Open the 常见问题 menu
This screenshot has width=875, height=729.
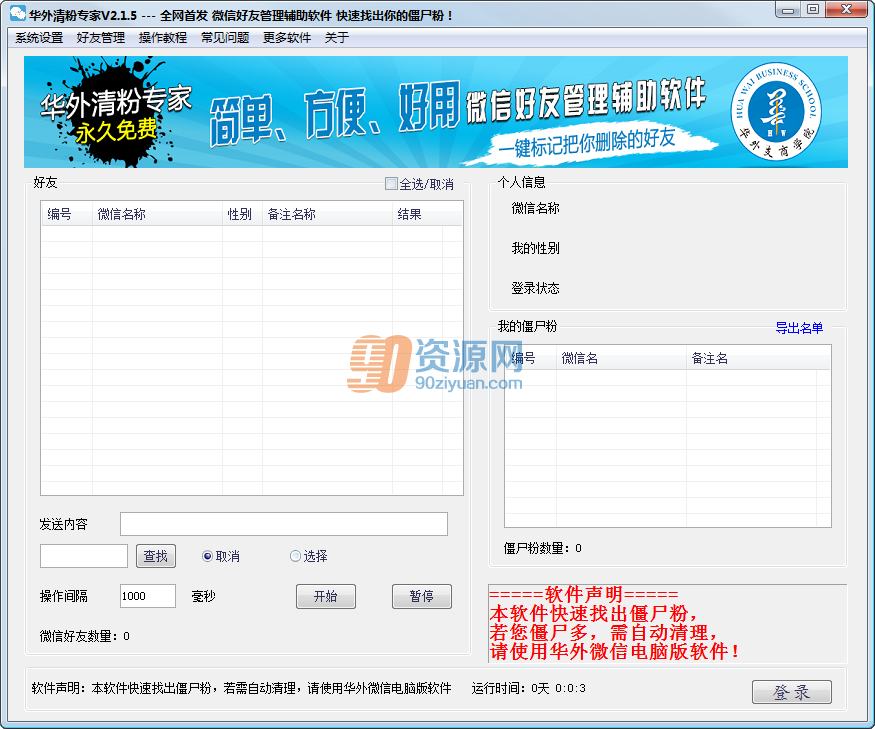(x=225, y=37)
